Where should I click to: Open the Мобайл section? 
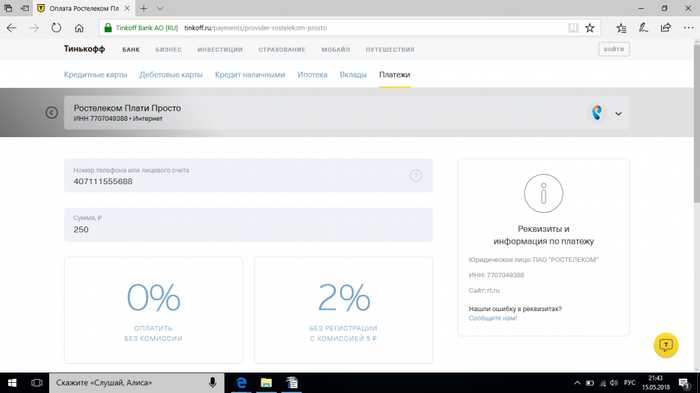coord(336,50)
